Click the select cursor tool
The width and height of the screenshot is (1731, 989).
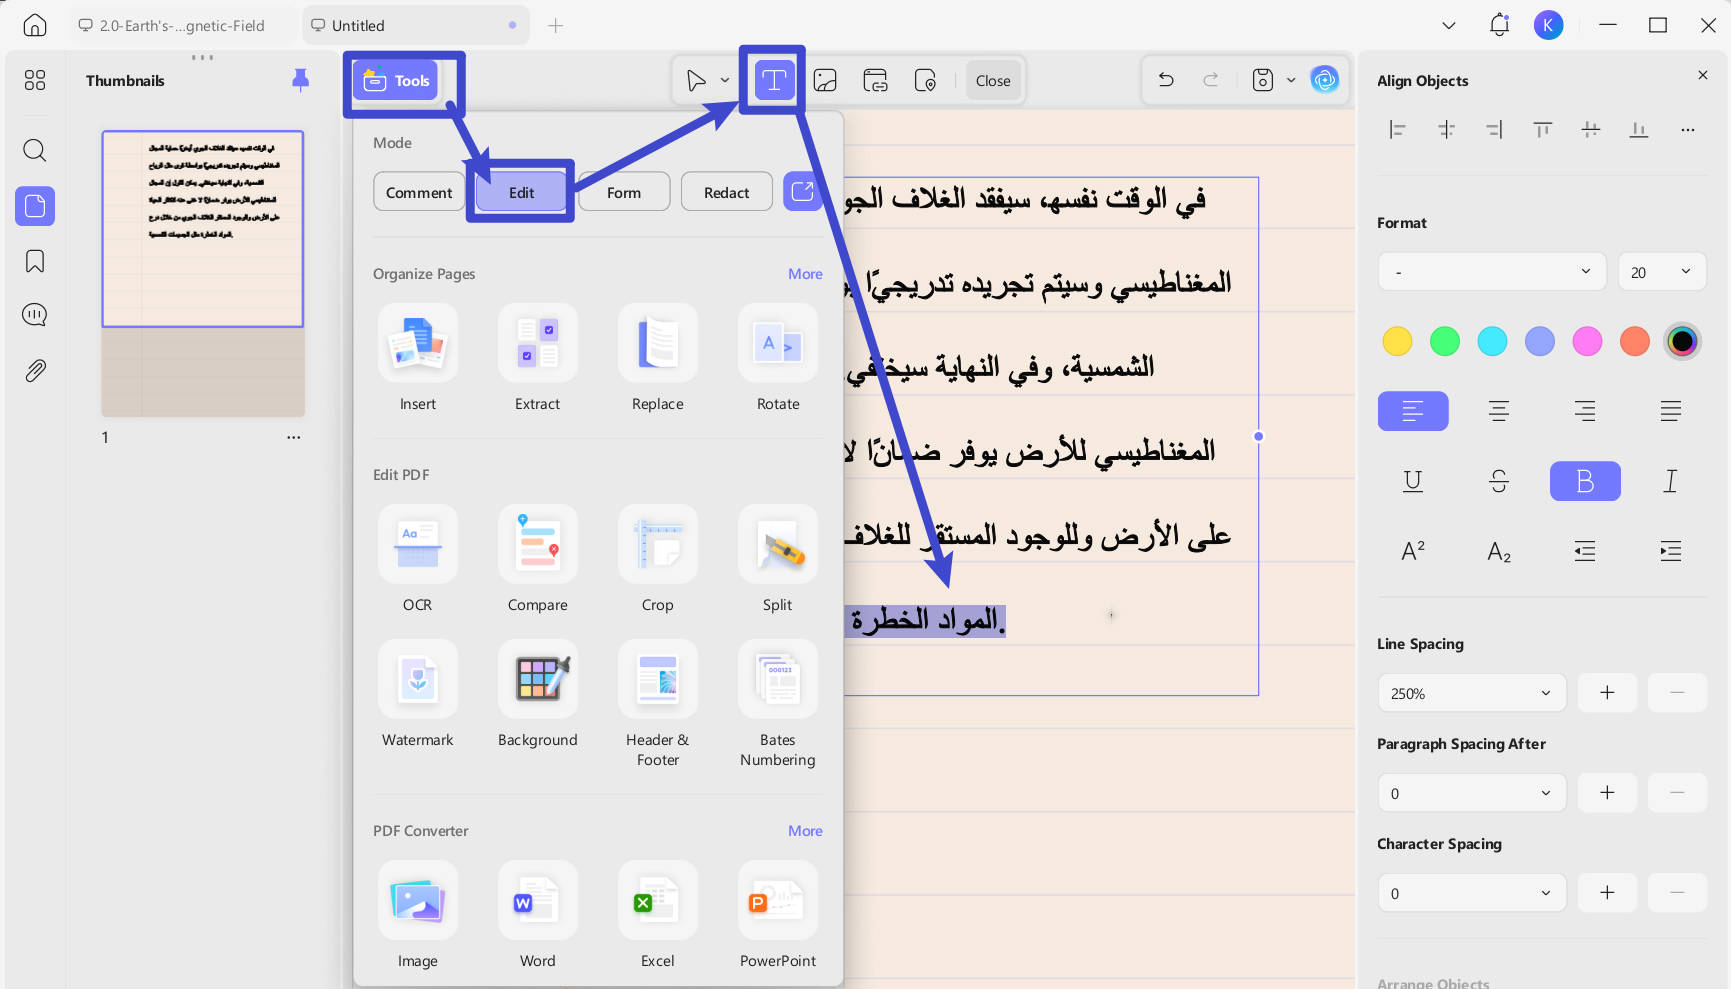696,80
